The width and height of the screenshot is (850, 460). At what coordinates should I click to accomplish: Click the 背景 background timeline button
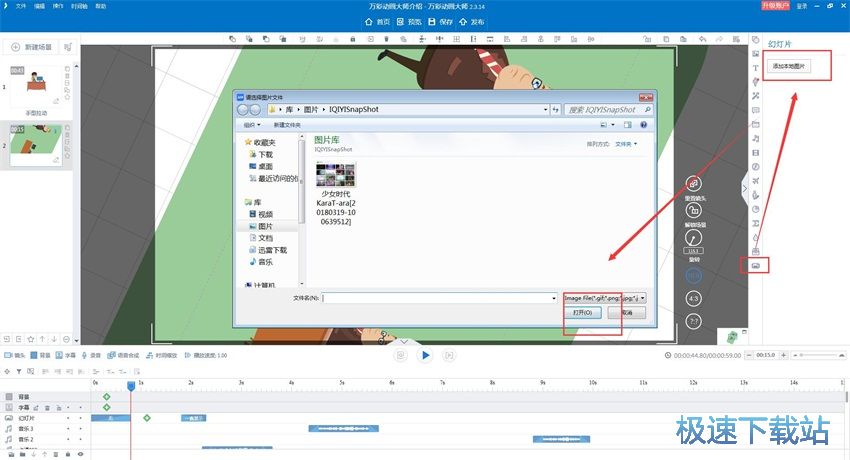pos(40,355)
